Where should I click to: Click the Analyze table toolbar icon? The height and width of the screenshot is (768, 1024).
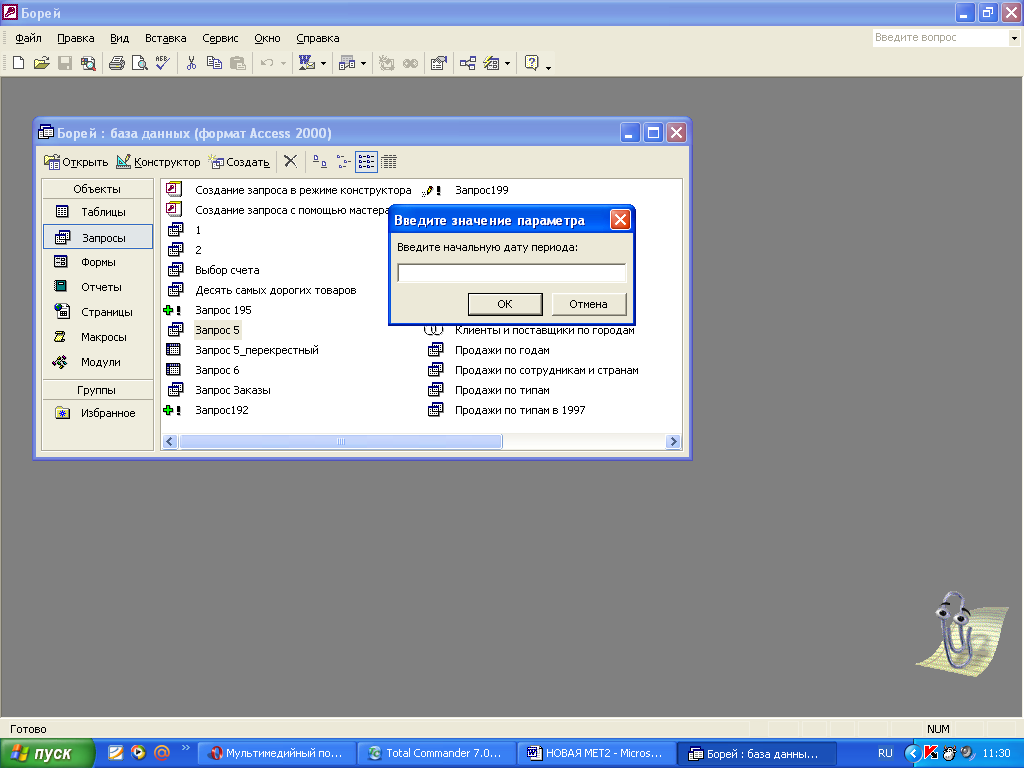click(347, 63)
